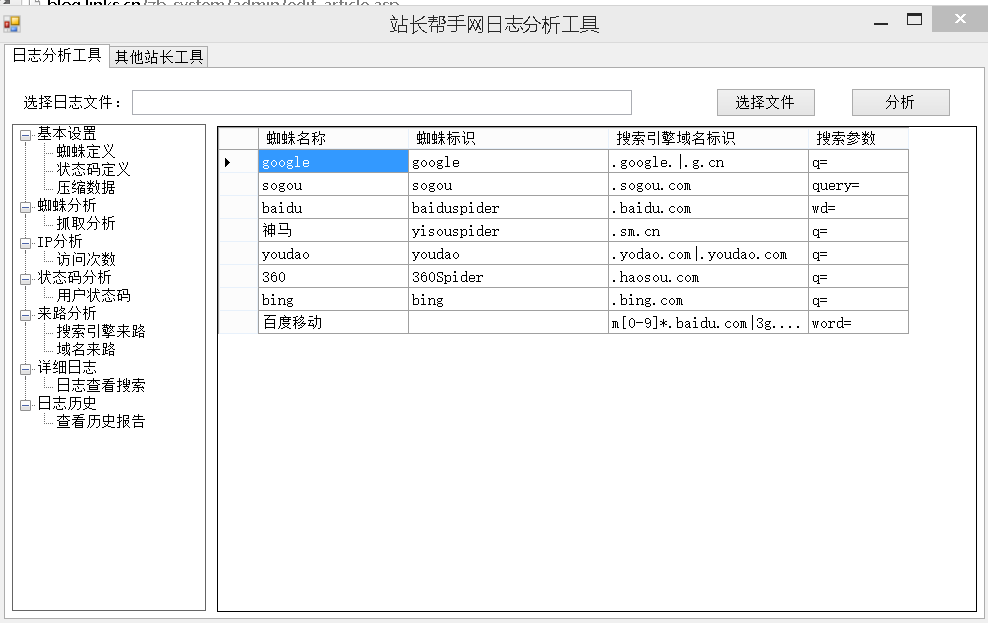Select 蜘蛛定义 in the tree
Viewport: 988px width, 623px height.
(x=86, y=152)
